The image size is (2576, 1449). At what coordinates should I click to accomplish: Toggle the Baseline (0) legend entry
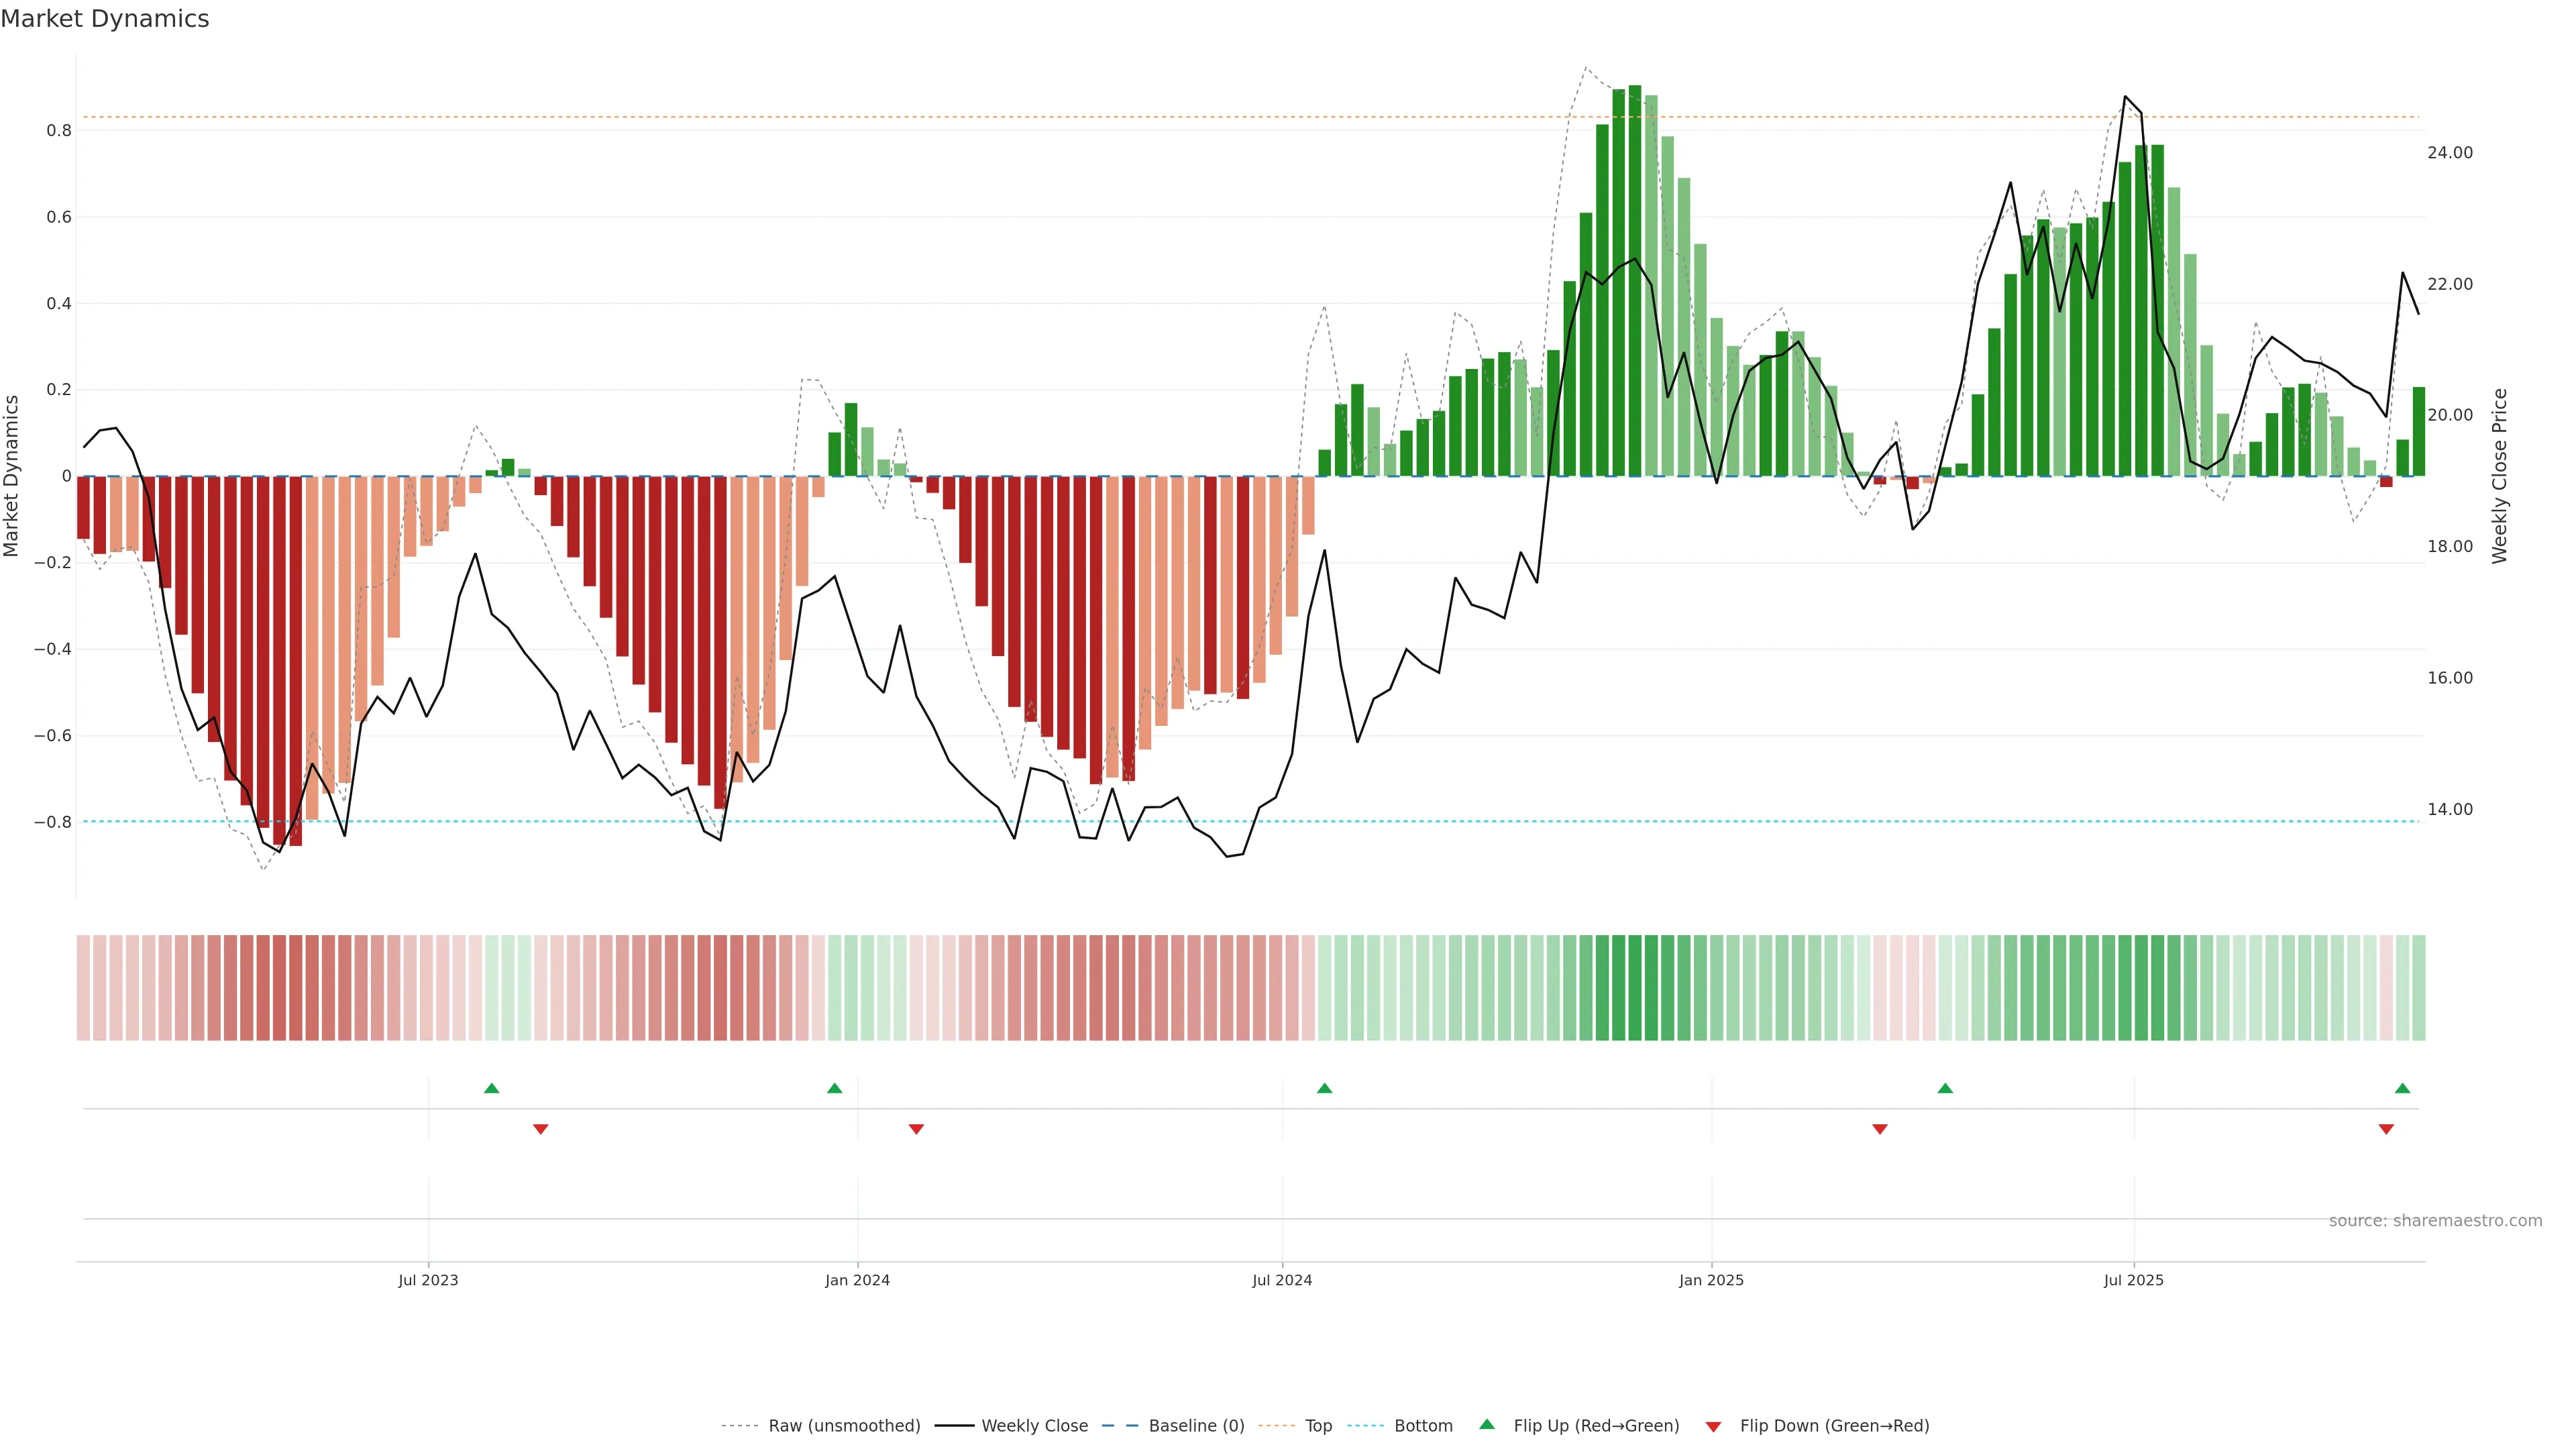click(x=1196, y=1426)
